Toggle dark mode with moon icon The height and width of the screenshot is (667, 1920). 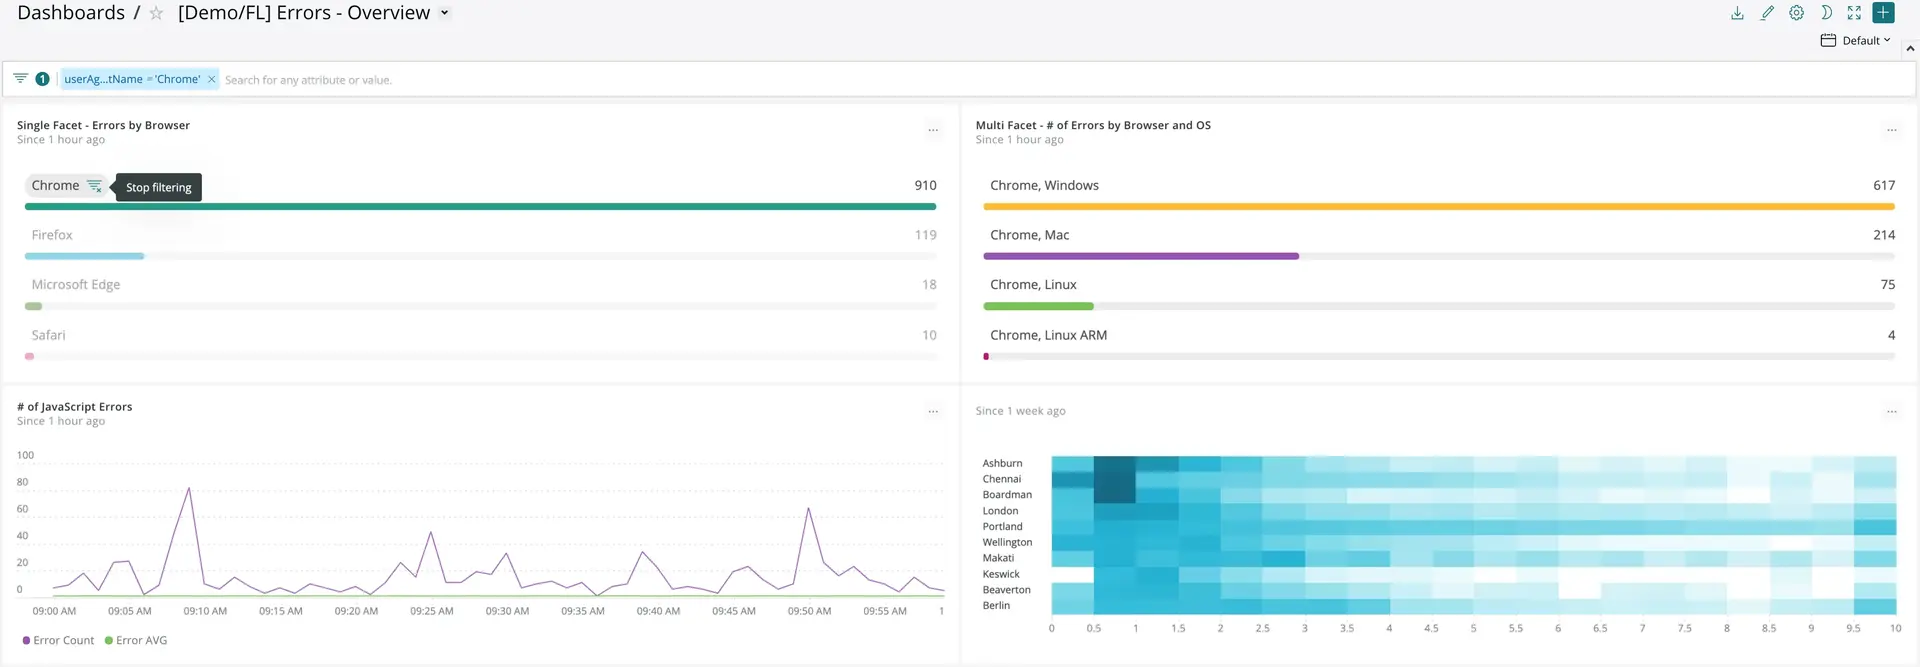coord(1825,13)
